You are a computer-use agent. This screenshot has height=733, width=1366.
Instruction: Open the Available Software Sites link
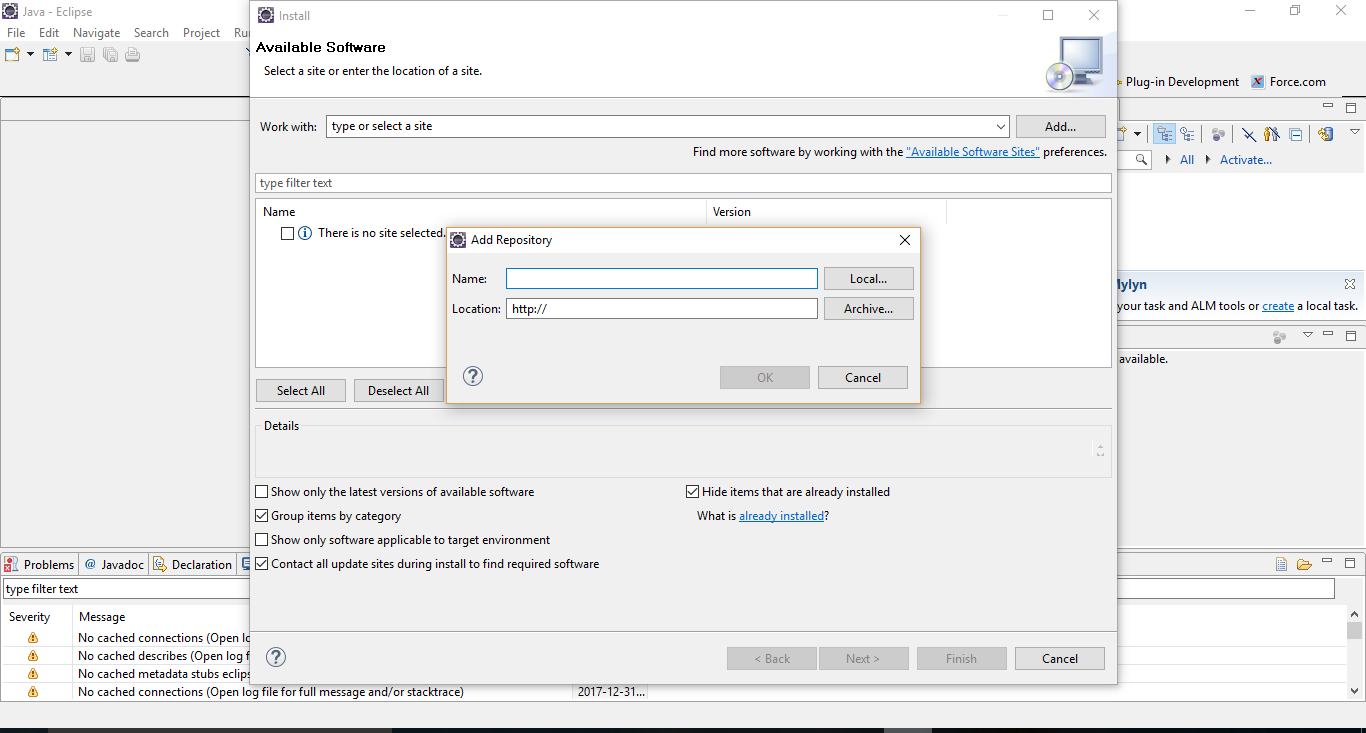coord(972,152)
